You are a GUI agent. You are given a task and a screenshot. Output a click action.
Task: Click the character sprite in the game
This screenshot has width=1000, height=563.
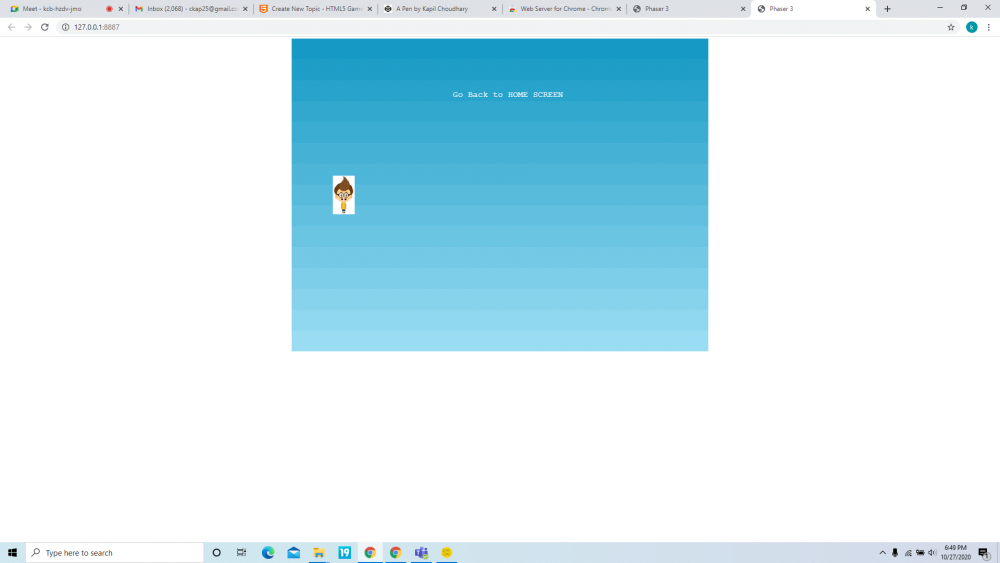pos(343,195)
